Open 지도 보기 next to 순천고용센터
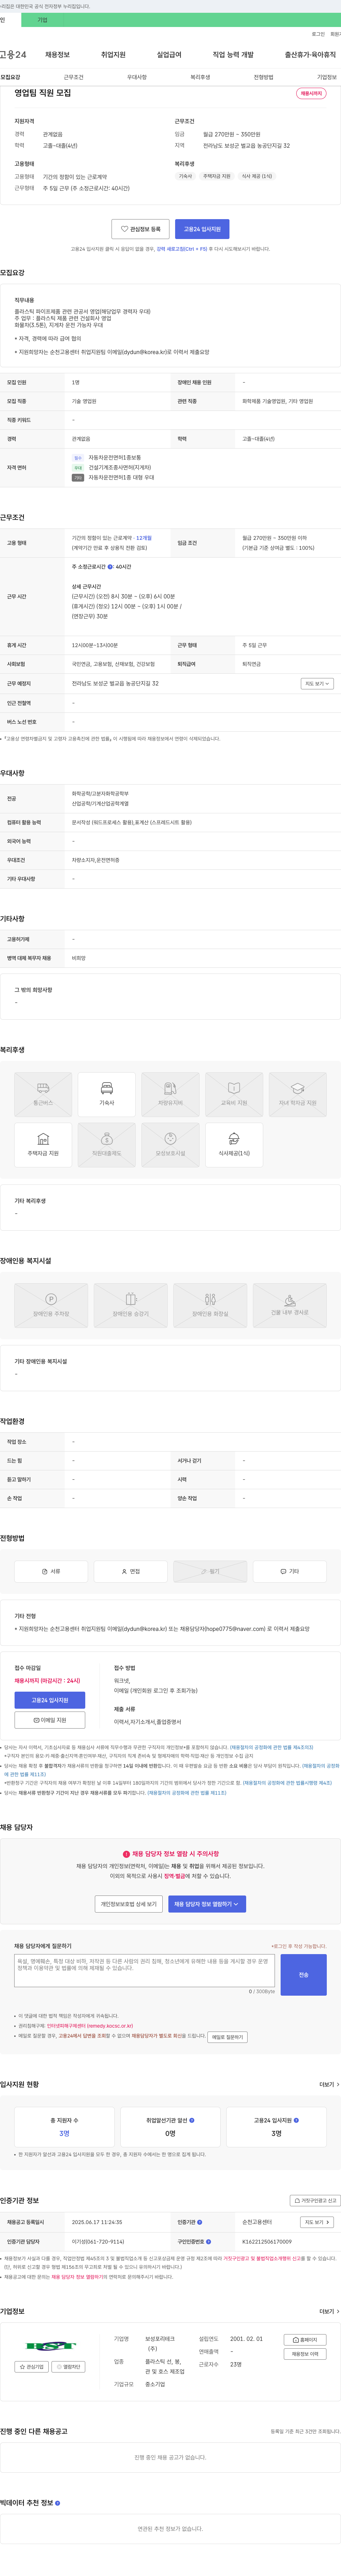The width and height of the screenshot is (341, 2576). 316,2222
